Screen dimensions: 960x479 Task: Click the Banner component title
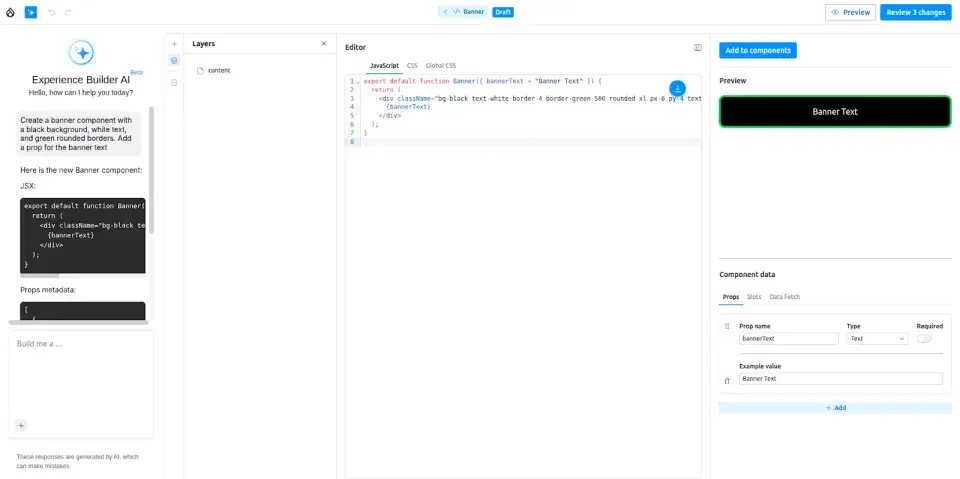[474, 12]
